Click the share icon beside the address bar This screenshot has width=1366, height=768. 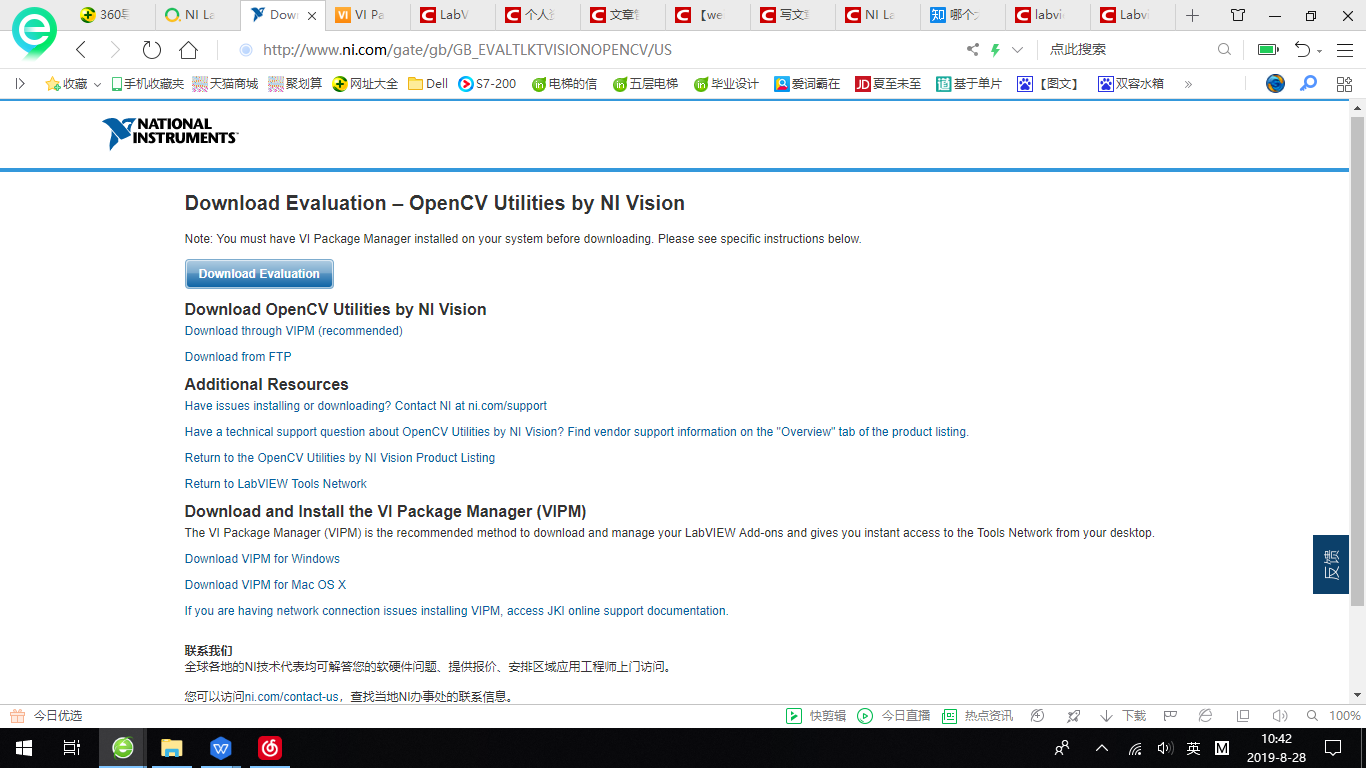pyautogui.click(x=973, y=50)
